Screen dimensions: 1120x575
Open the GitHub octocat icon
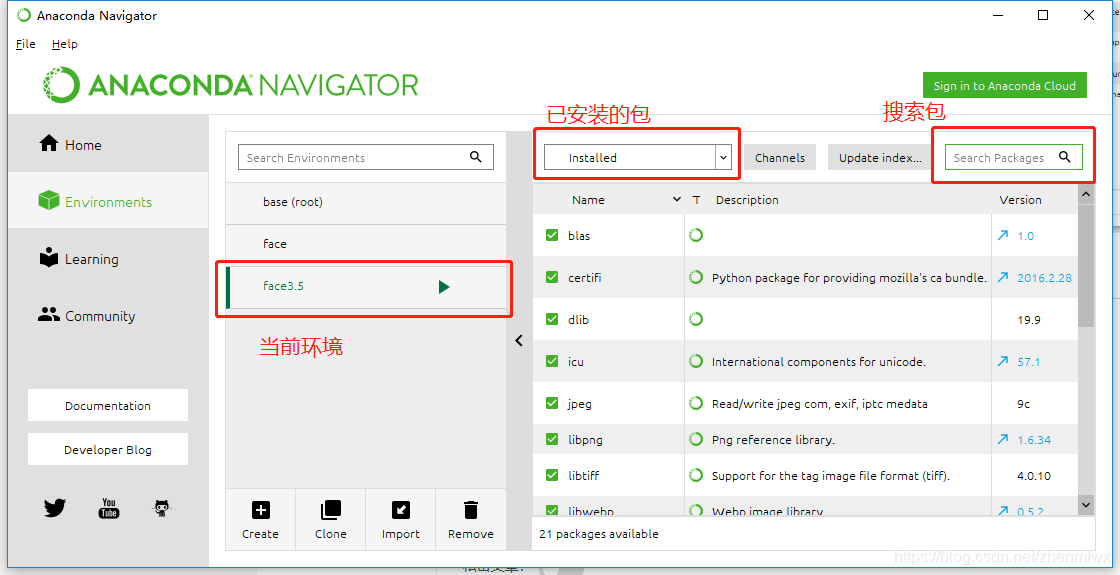click(x=162, y=508)
